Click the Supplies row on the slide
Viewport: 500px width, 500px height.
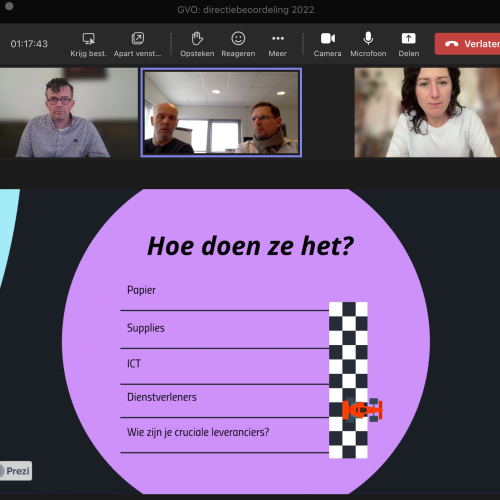[224, 330]
